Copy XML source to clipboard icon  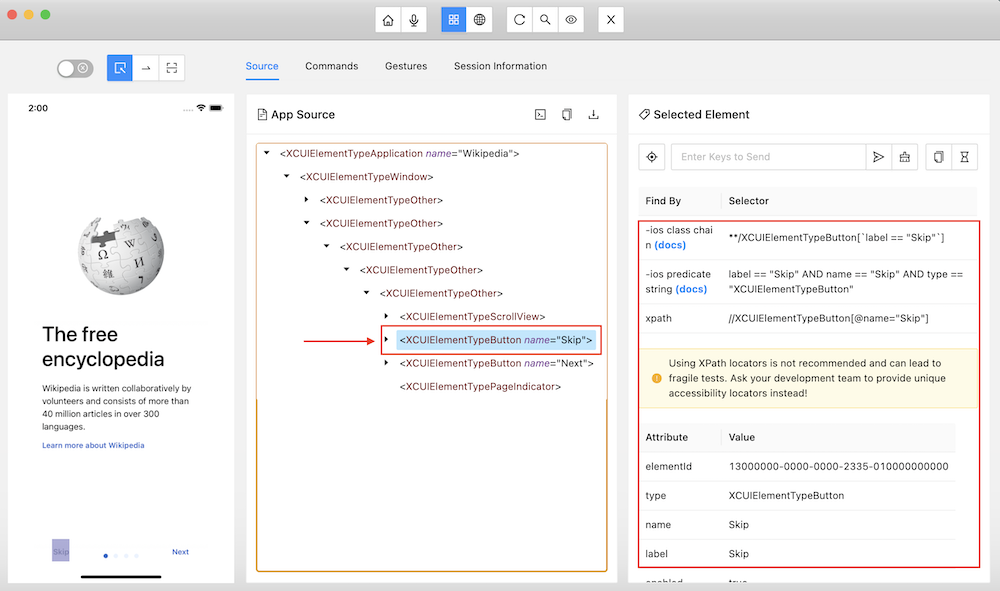click(567, 115)
